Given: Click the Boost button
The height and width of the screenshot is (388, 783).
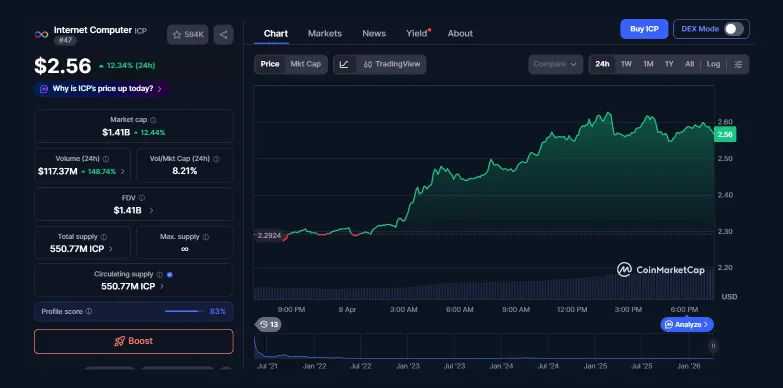Looking at the screenshot, I should click(134, 341).
